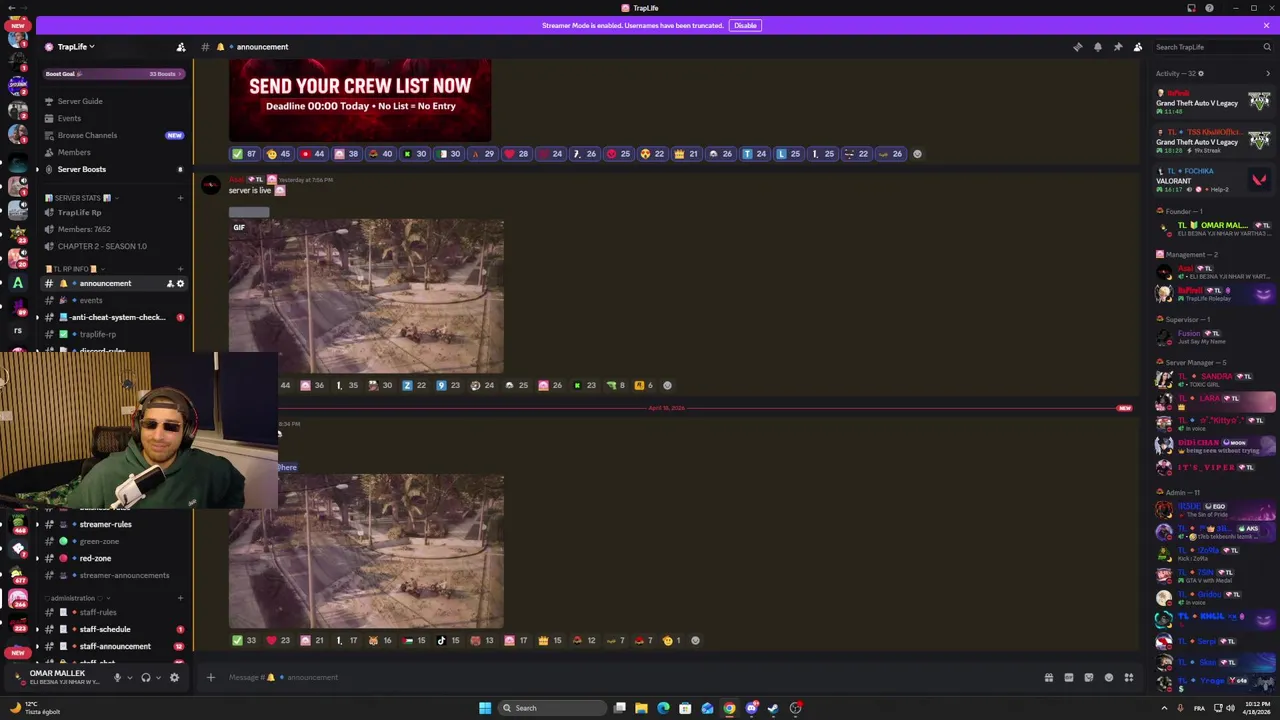Viewport: 1280px width, 720px height.
Task: Open Browse Channels
Action: pyautogui.click(x=87, y=135)
